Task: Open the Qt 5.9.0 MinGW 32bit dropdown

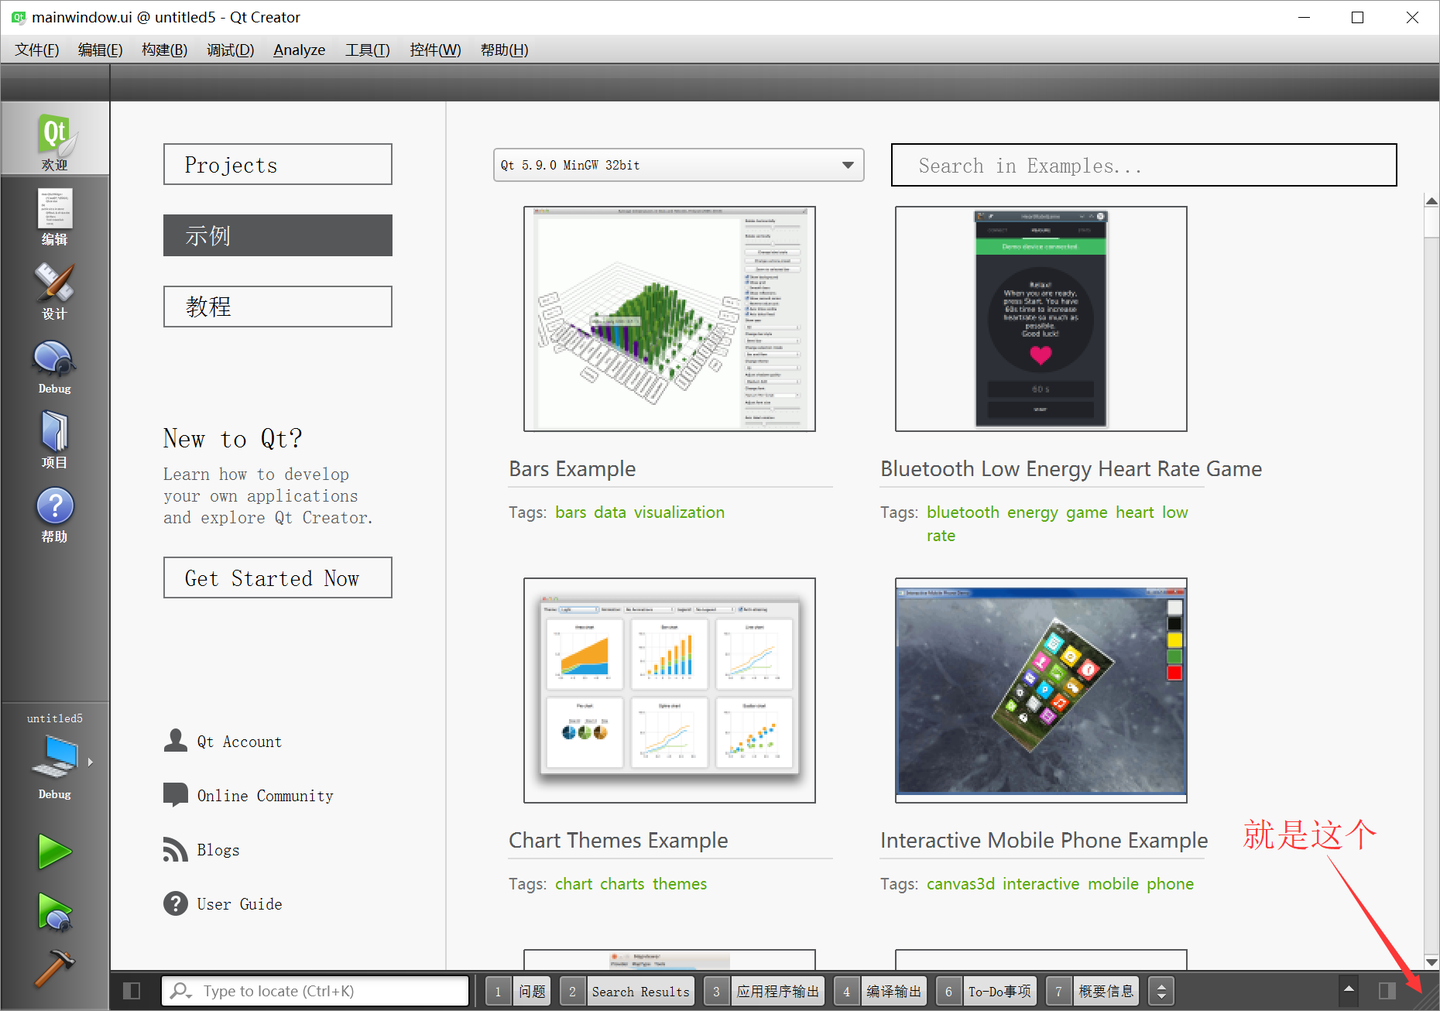Action: (679, 165)
